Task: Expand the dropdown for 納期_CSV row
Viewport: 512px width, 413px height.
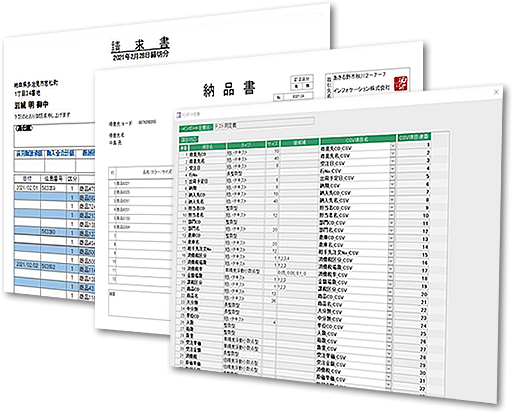Action: click(x=392, y=183)
